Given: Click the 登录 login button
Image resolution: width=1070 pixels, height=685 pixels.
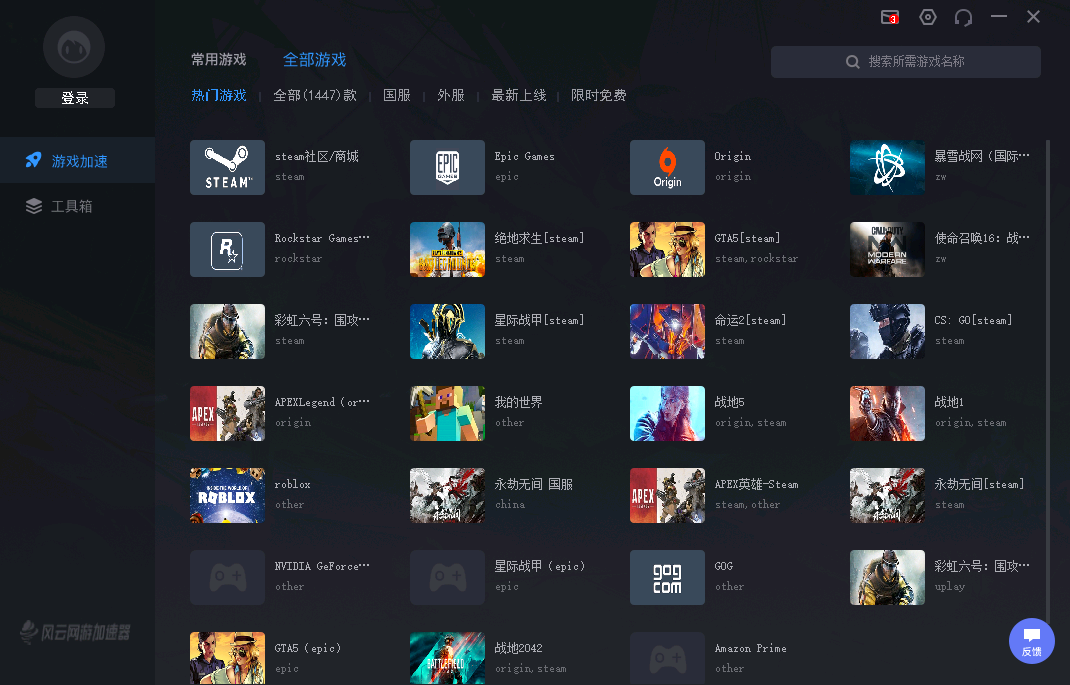Looking at the screenshot, I should (x=75, y=98).
